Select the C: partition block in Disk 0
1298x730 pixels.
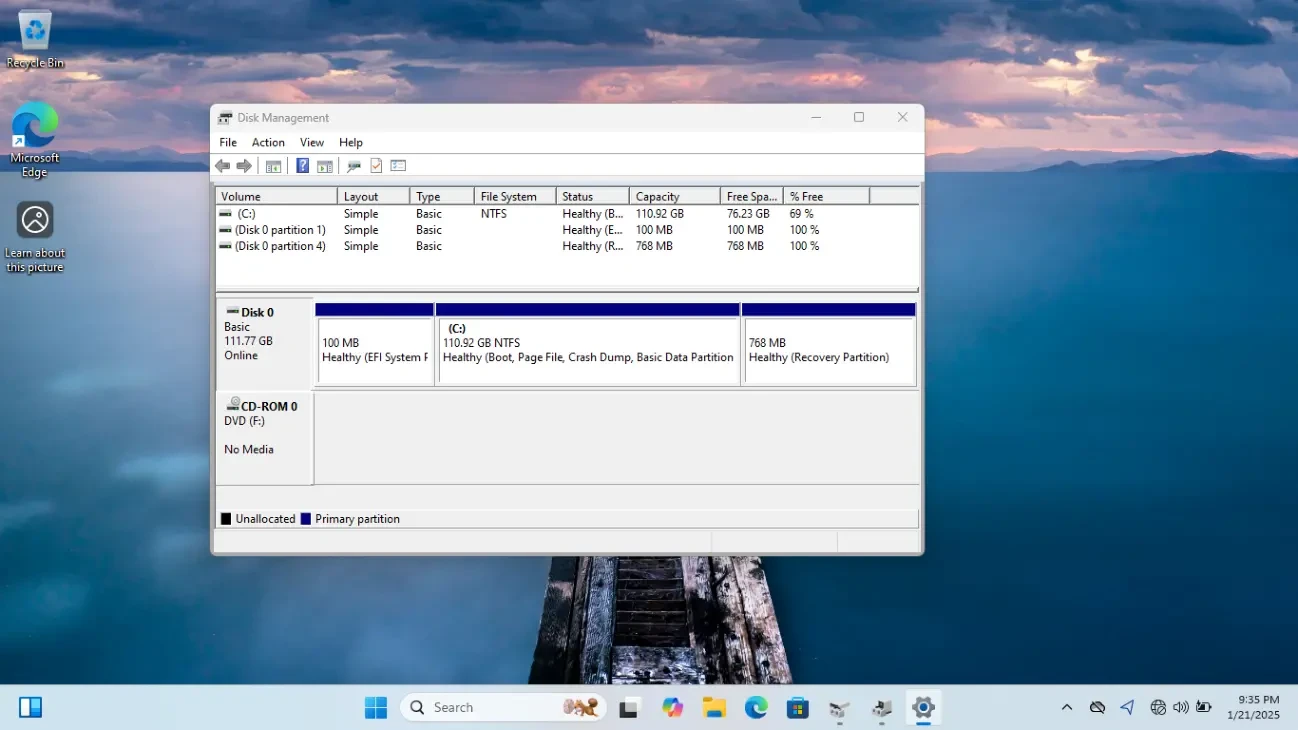point(588,345)
